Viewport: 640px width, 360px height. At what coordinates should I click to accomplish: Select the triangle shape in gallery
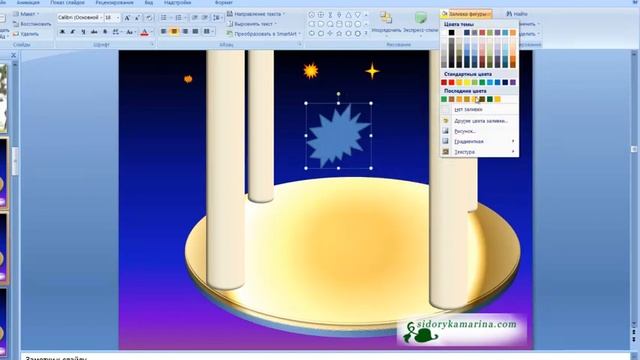pyautogui.click(x=348, y=15)
